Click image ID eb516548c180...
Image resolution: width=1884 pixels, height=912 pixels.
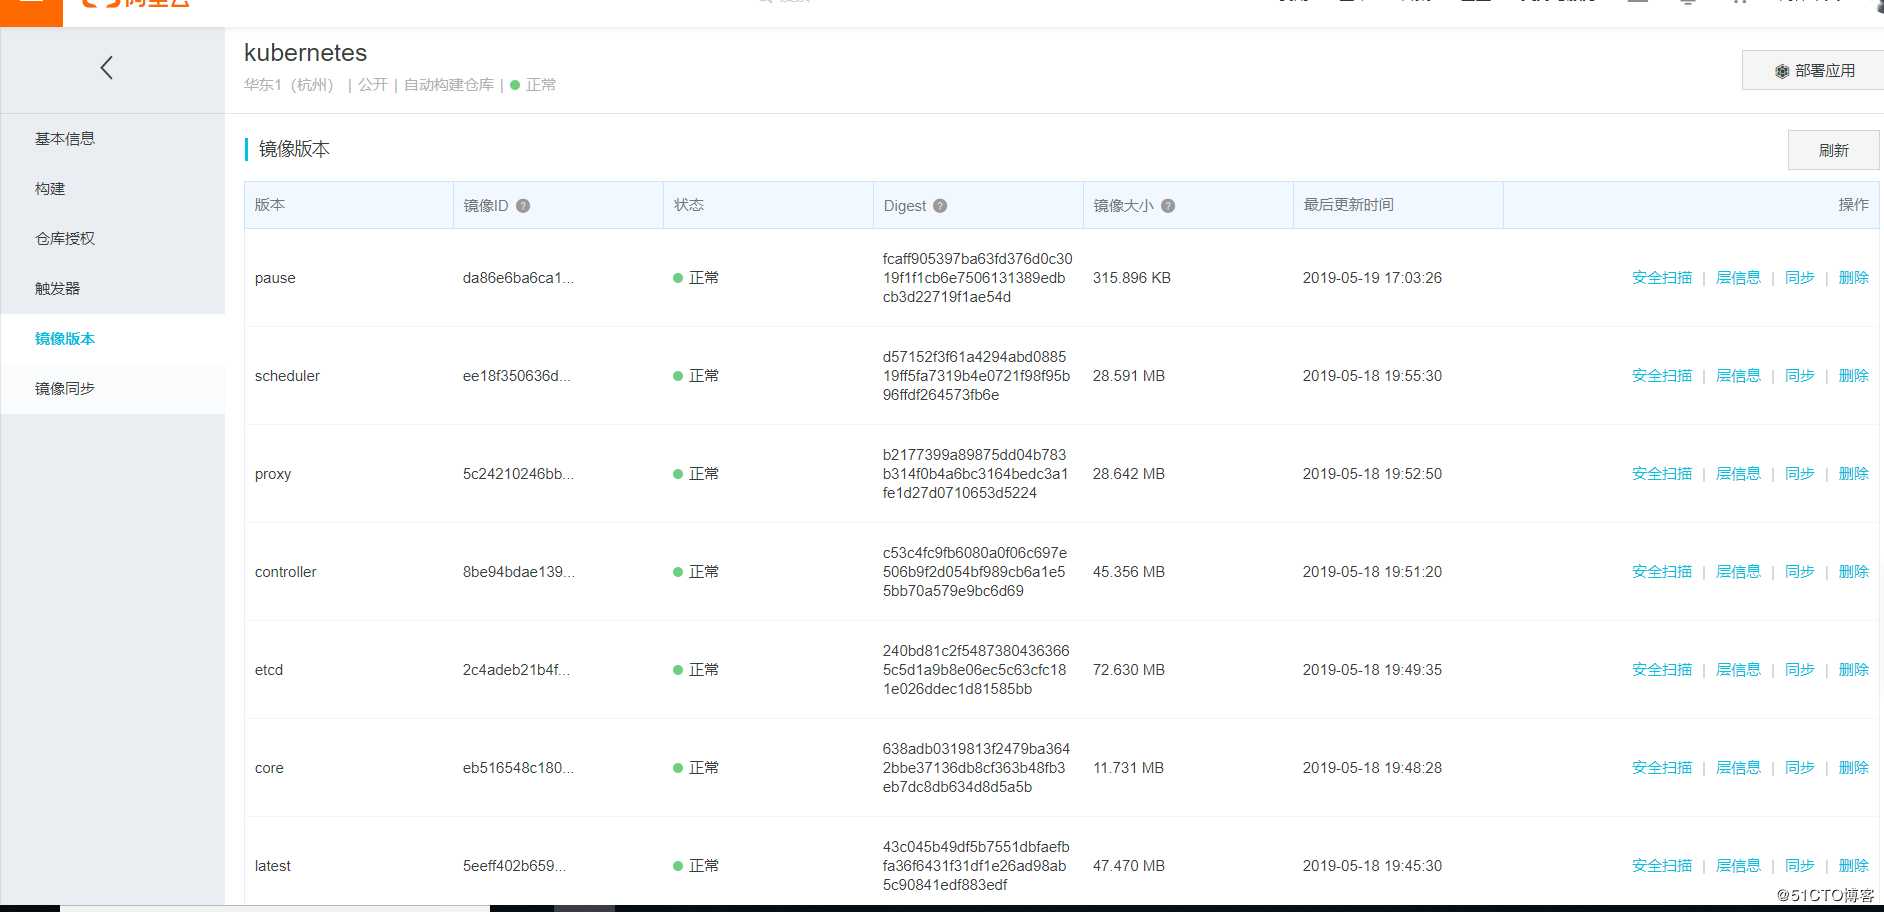click(x=518, y=768)
